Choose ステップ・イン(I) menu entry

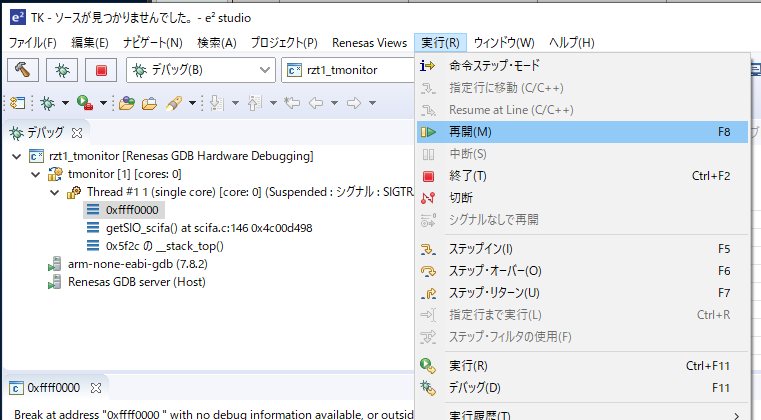click(x=582, y=249)
